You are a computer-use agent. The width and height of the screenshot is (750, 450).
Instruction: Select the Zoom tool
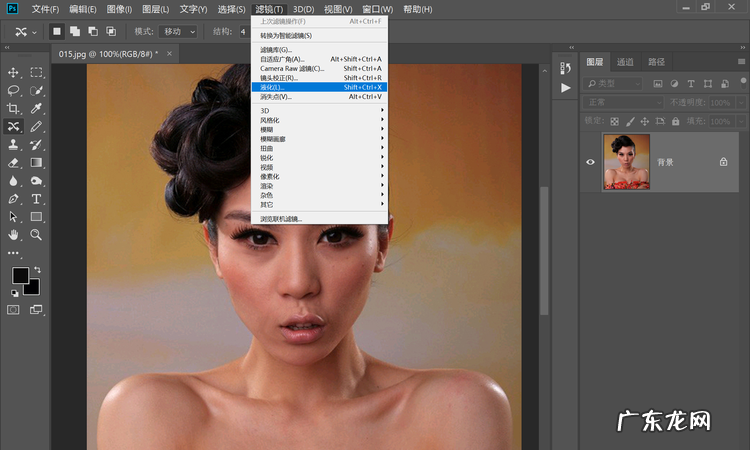coord(37,235)
